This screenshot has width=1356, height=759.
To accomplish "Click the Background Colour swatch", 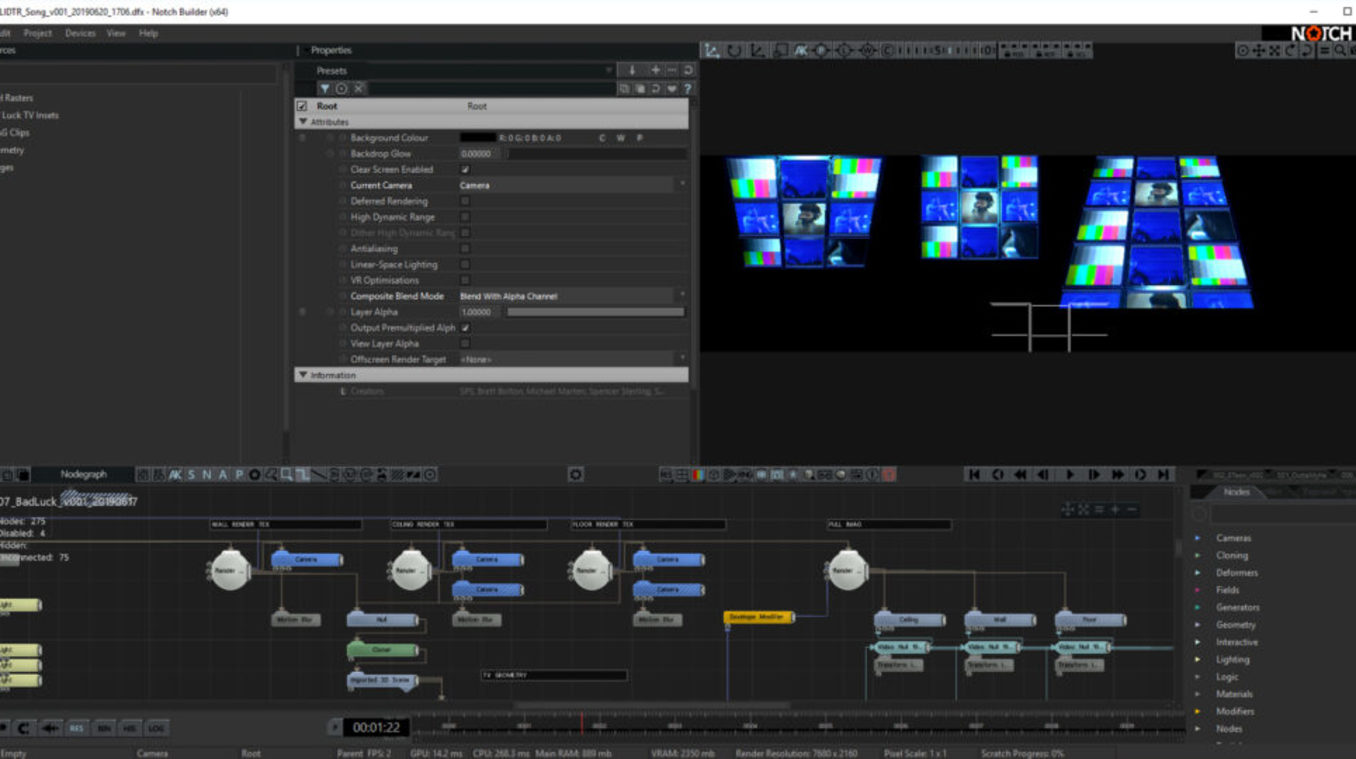I will [477, 138].
